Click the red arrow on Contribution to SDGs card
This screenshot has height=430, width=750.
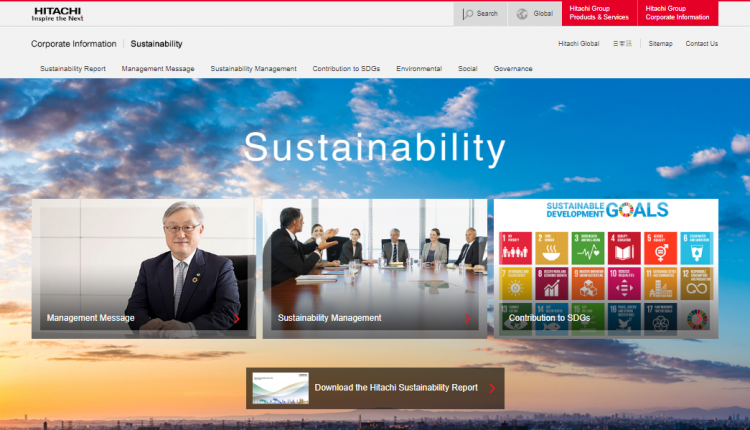(x=699, y=319)
